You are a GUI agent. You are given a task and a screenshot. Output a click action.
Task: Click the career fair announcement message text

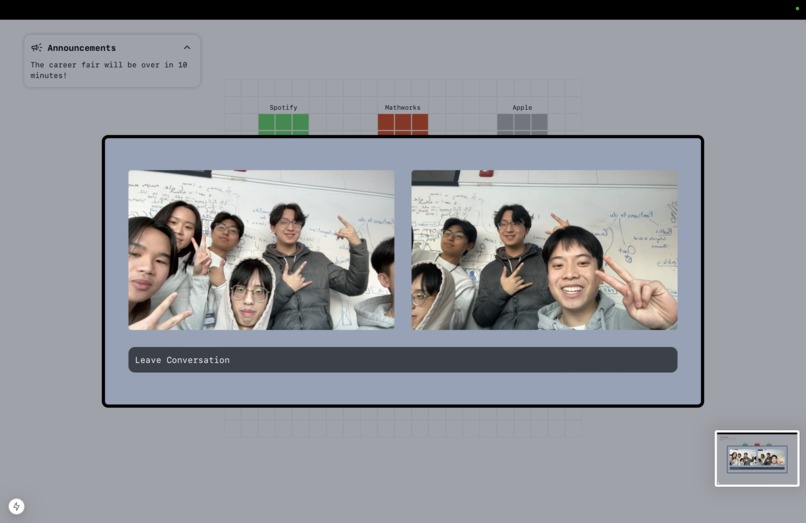pyautogui.click(x=108, y=70)
